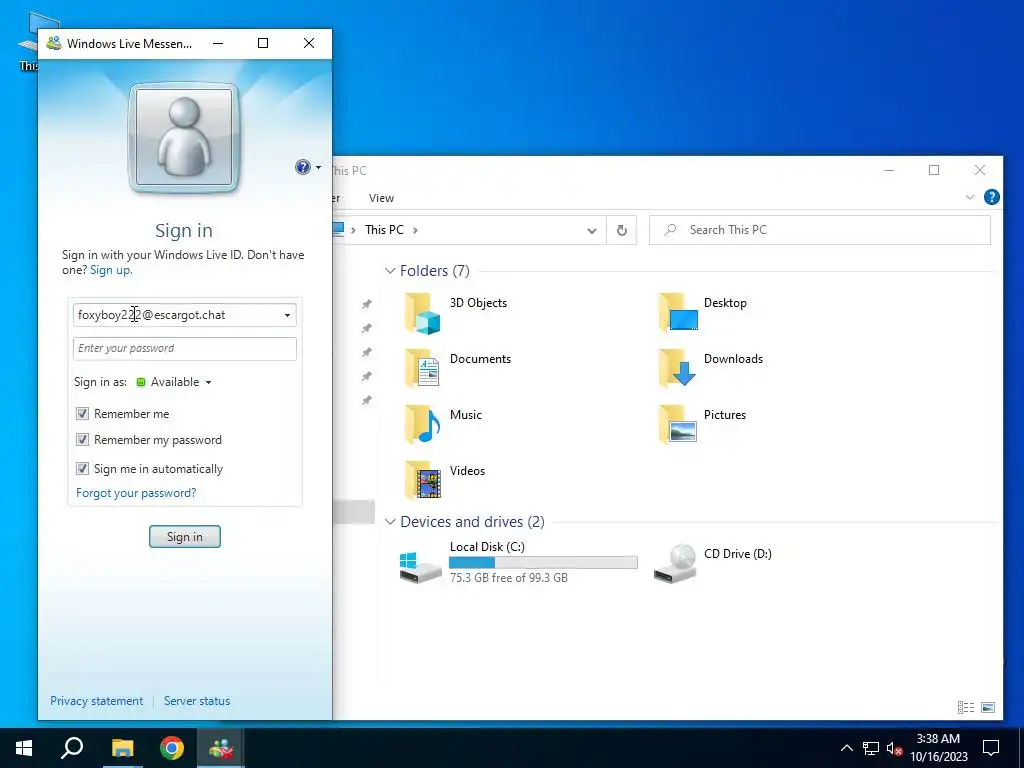Open the Available status dropdown
This screenshot has height=768, width=1024.
pyautogui.click(x=174, y=382)
